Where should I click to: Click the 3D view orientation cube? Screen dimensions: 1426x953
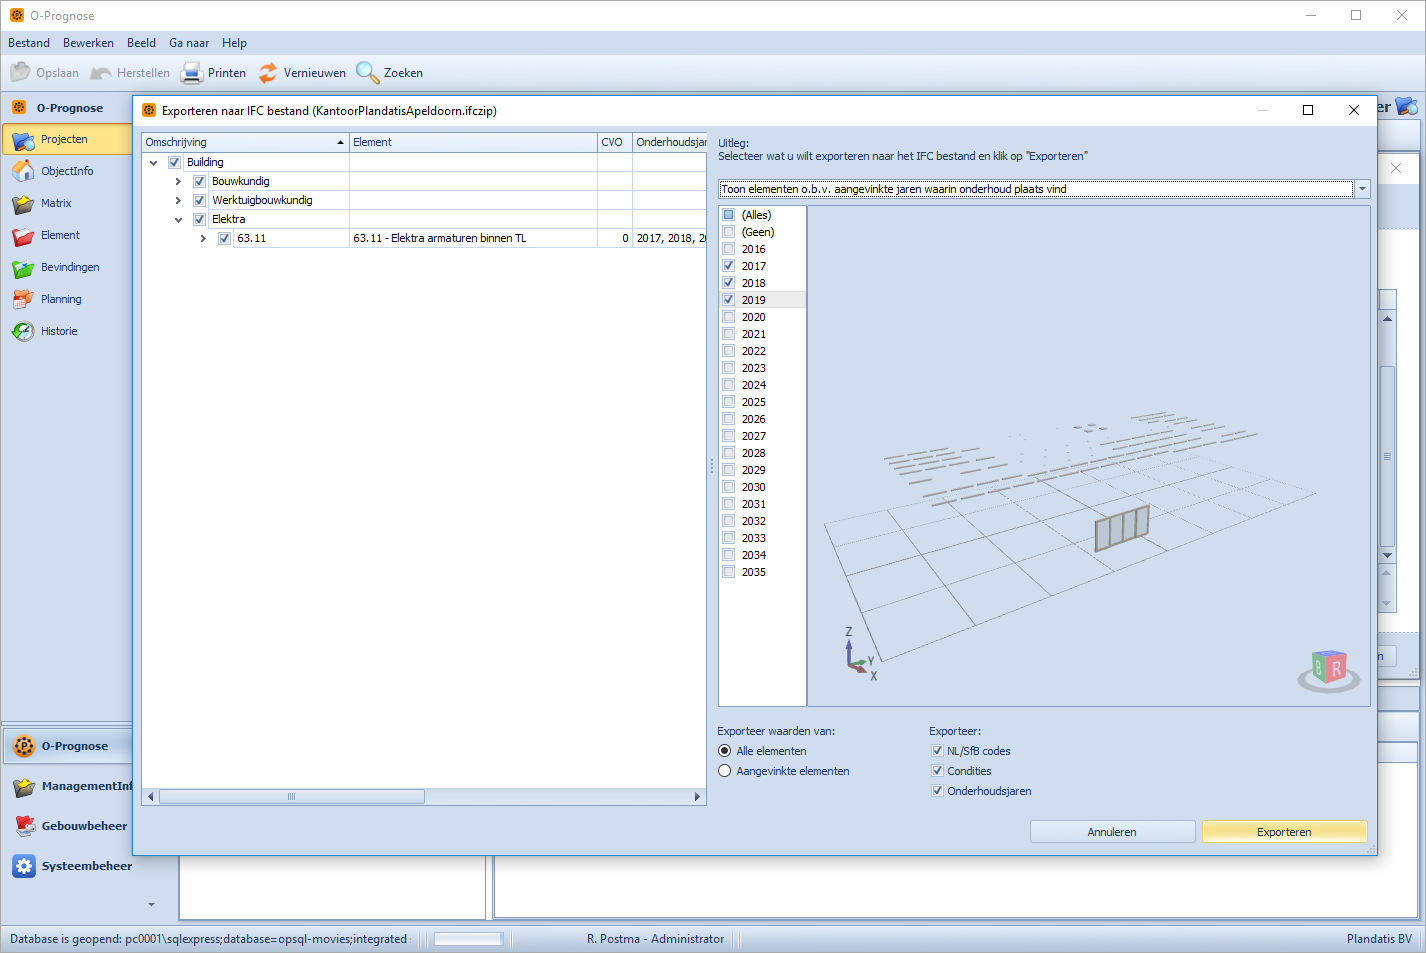pyautogui.click(x=1329, y=669)
